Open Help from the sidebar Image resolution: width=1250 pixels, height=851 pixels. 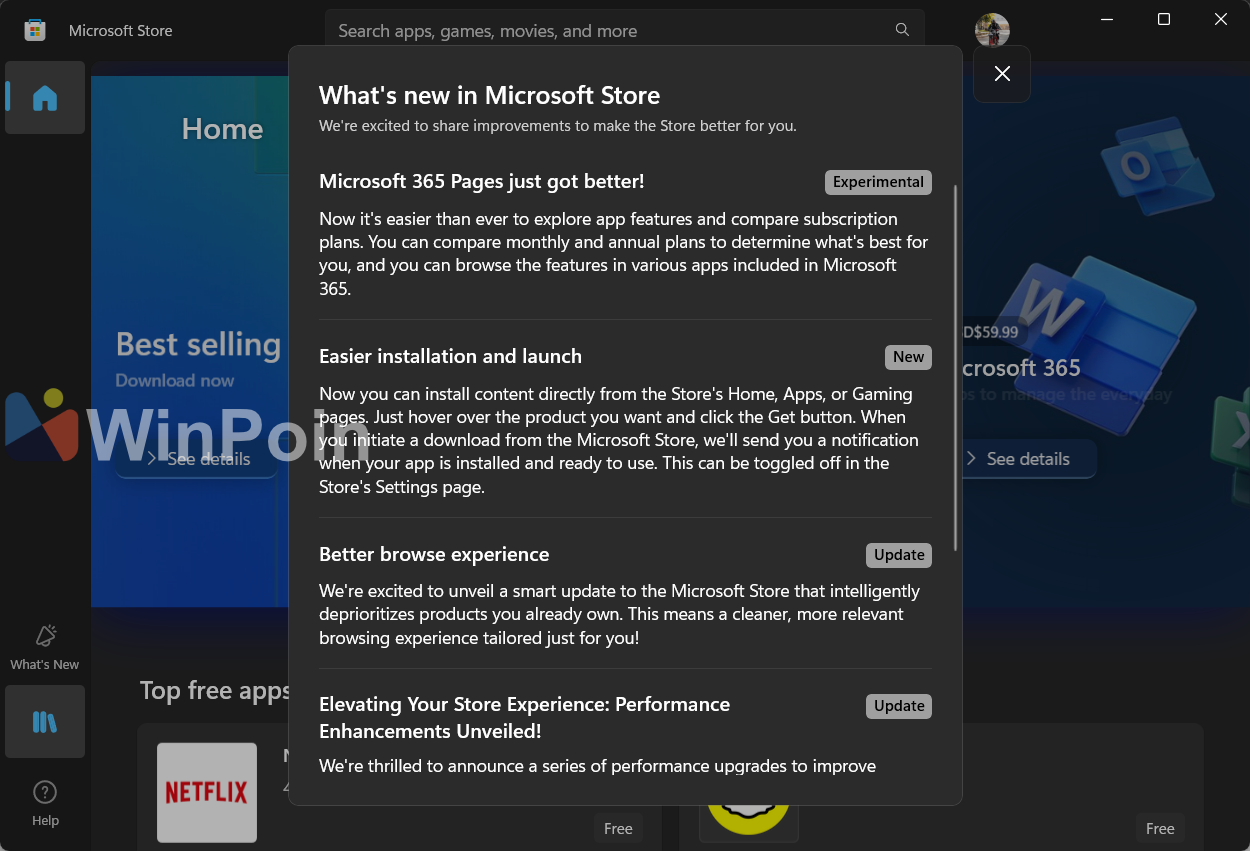(45, 804)
